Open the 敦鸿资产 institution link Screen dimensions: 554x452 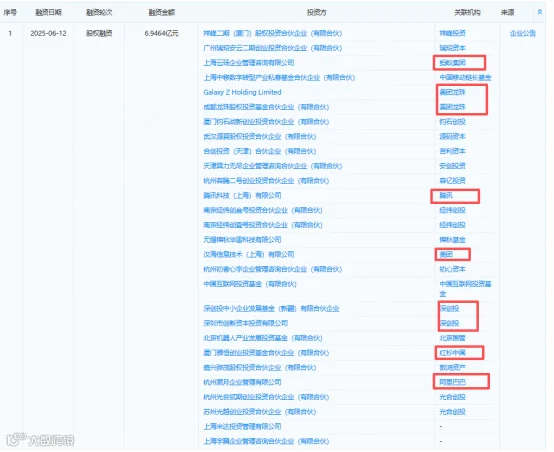(x=452, y=368)
